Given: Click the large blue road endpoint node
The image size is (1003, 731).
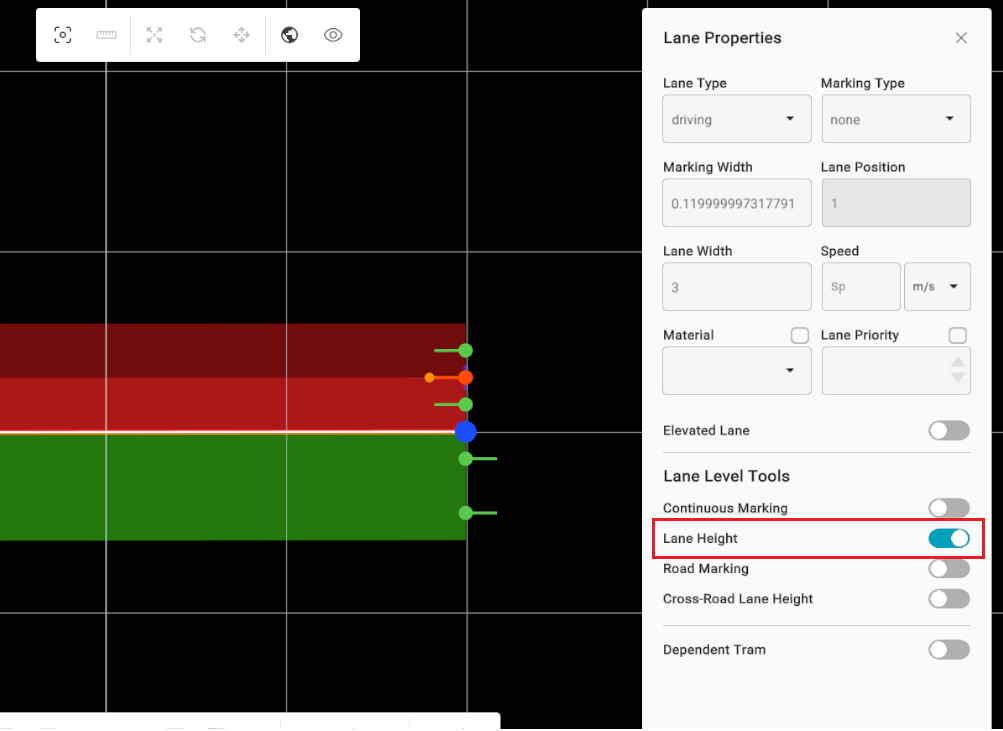Looking at the screenshot, I should tap(465, 432).
